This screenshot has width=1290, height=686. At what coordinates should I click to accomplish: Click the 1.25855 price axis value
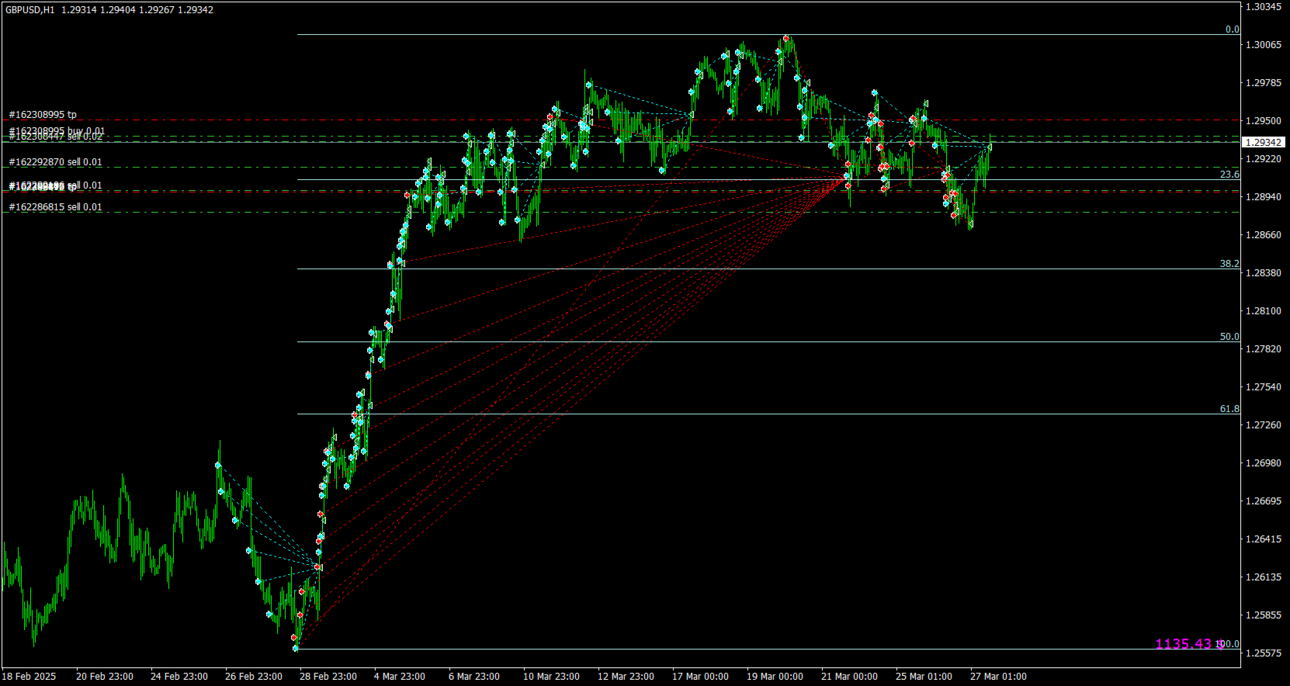1264,615
